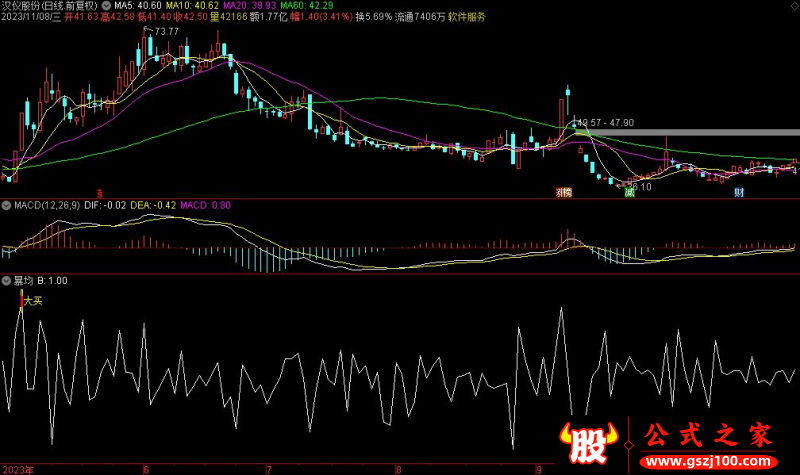Click the close price 收42.50
The height and width of the screenshot is (475, 800).
click(x=190, y=17)
